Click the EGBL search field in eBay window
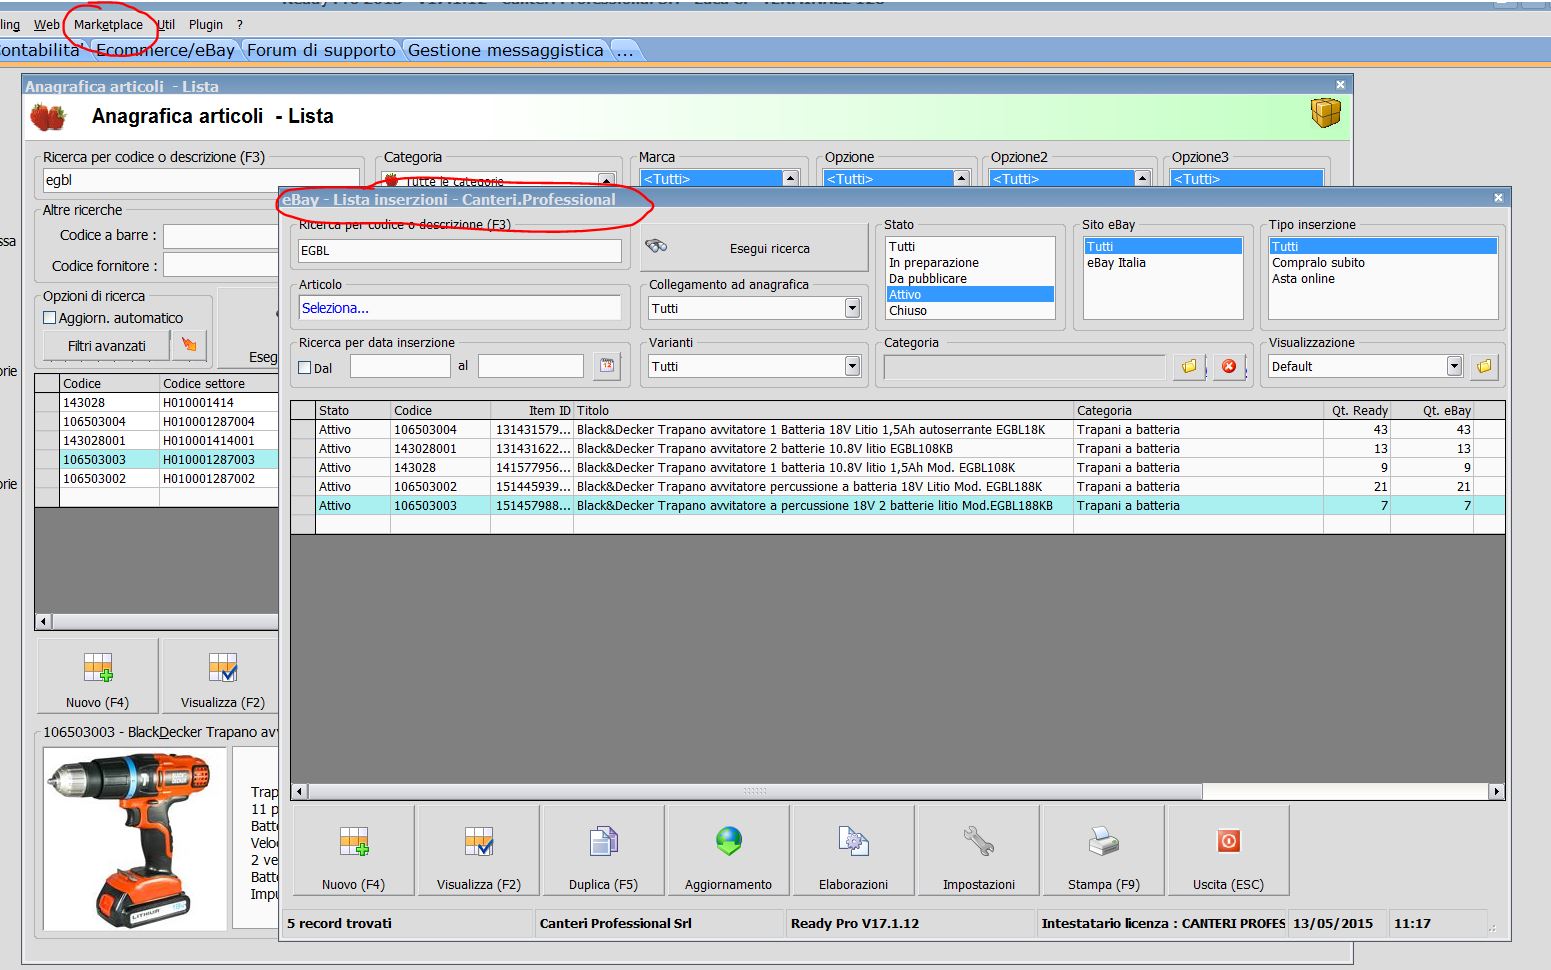 pos(460,250)
